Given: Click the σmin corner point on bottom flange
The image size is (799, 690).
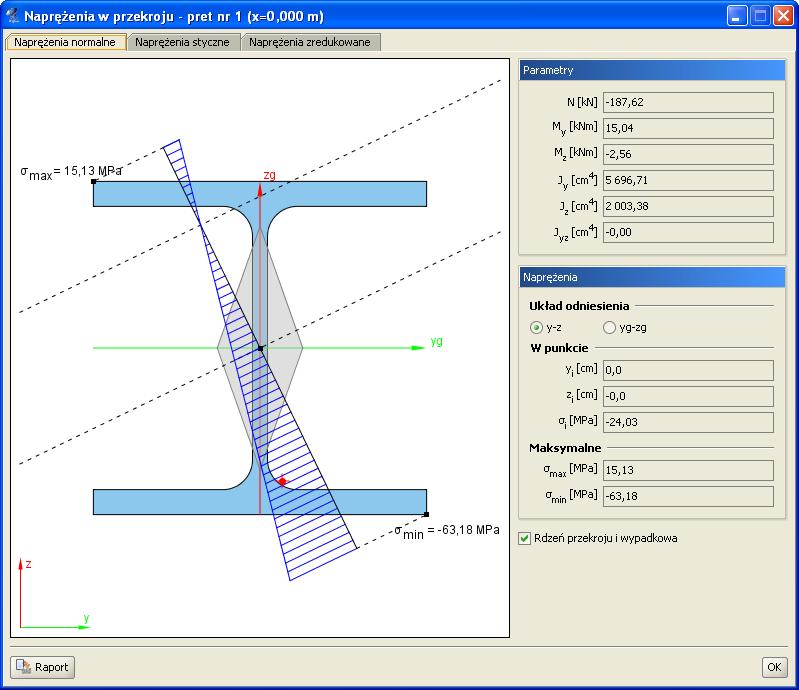Looking at the screenshot, I should coord(427,515).
